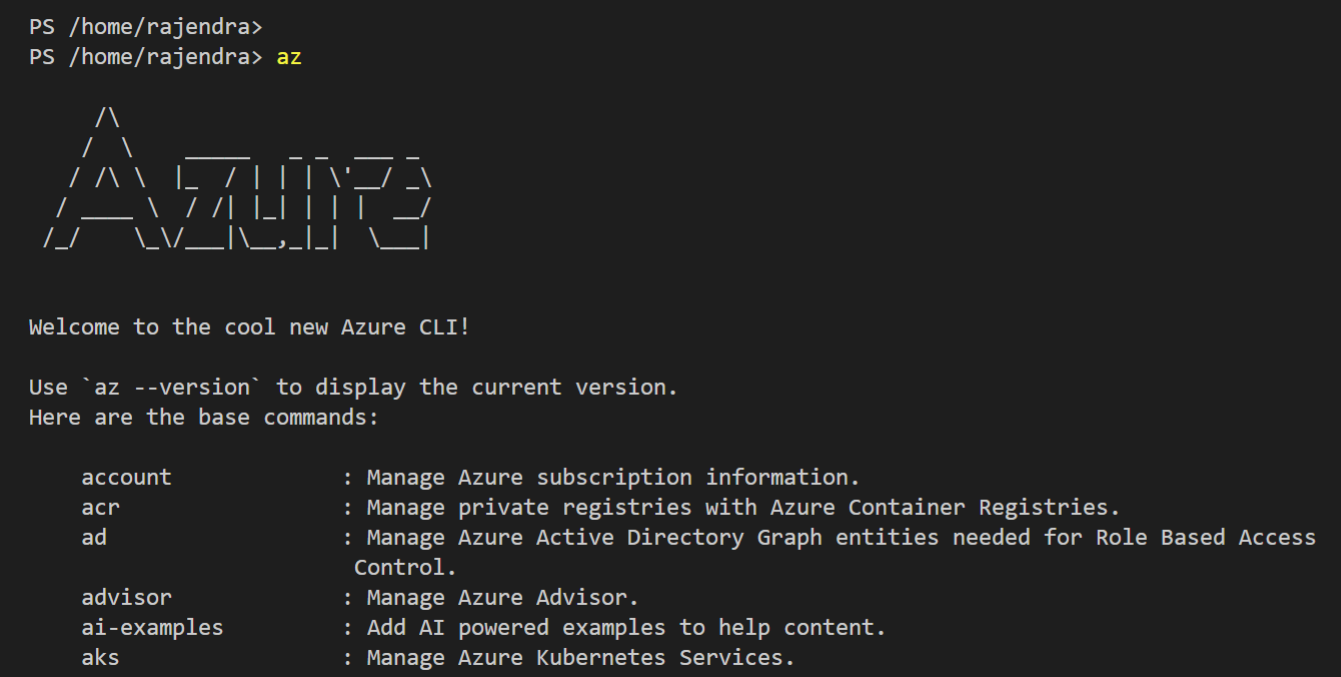Click the "Manage Azure Advisor." description
Viewport: 1341px width, 677px height.
pos(502,597)
